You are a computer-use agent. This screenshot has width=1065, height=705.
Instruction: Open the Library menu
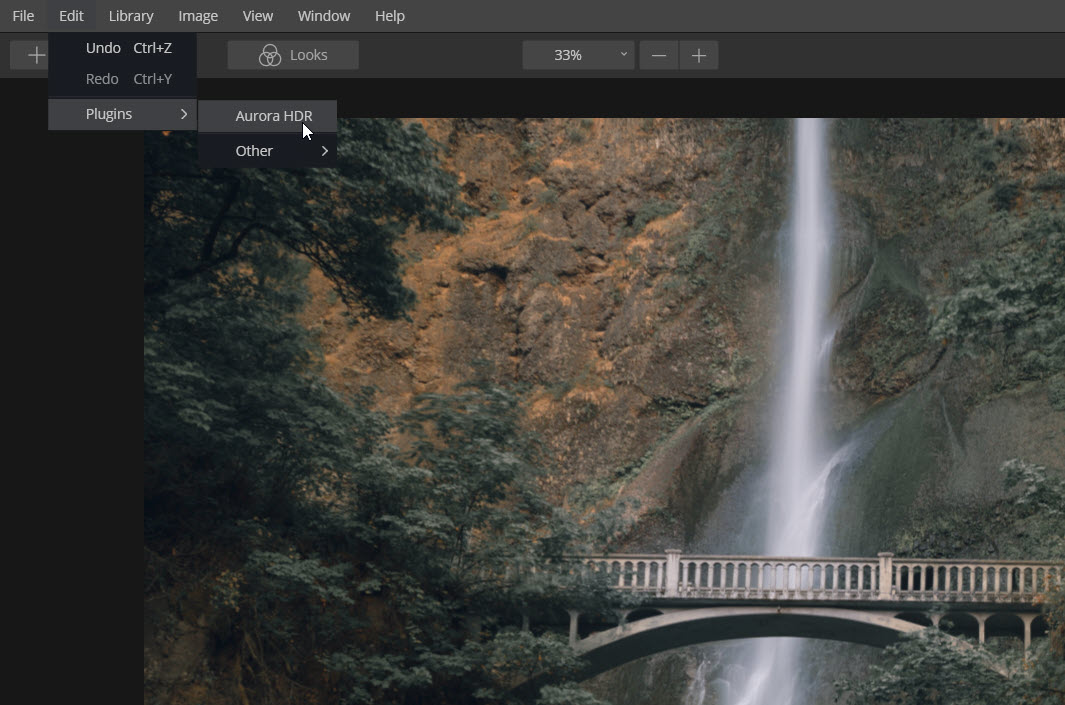[x=131, y=16]
